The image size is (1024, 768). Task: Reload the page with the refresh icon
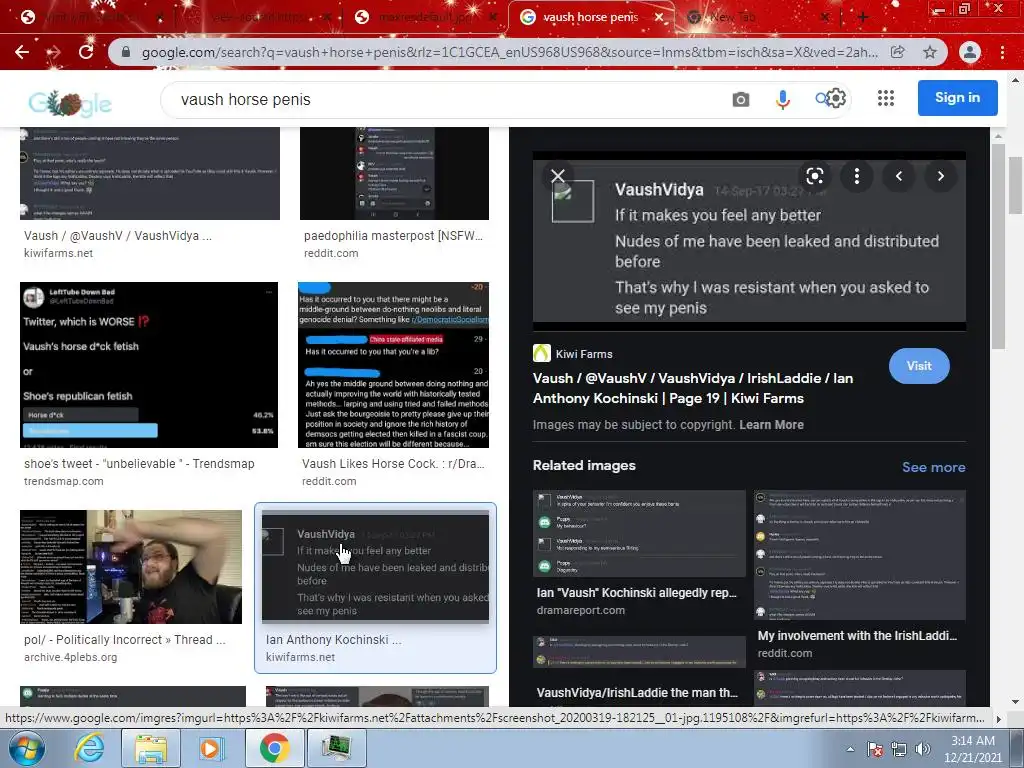tap(86, 52)
